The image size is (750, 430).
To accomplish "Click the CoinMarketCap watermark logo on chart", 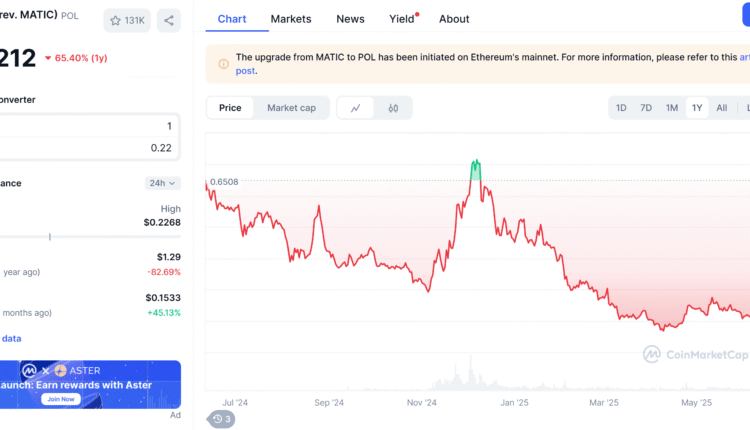I will (650, 354).
